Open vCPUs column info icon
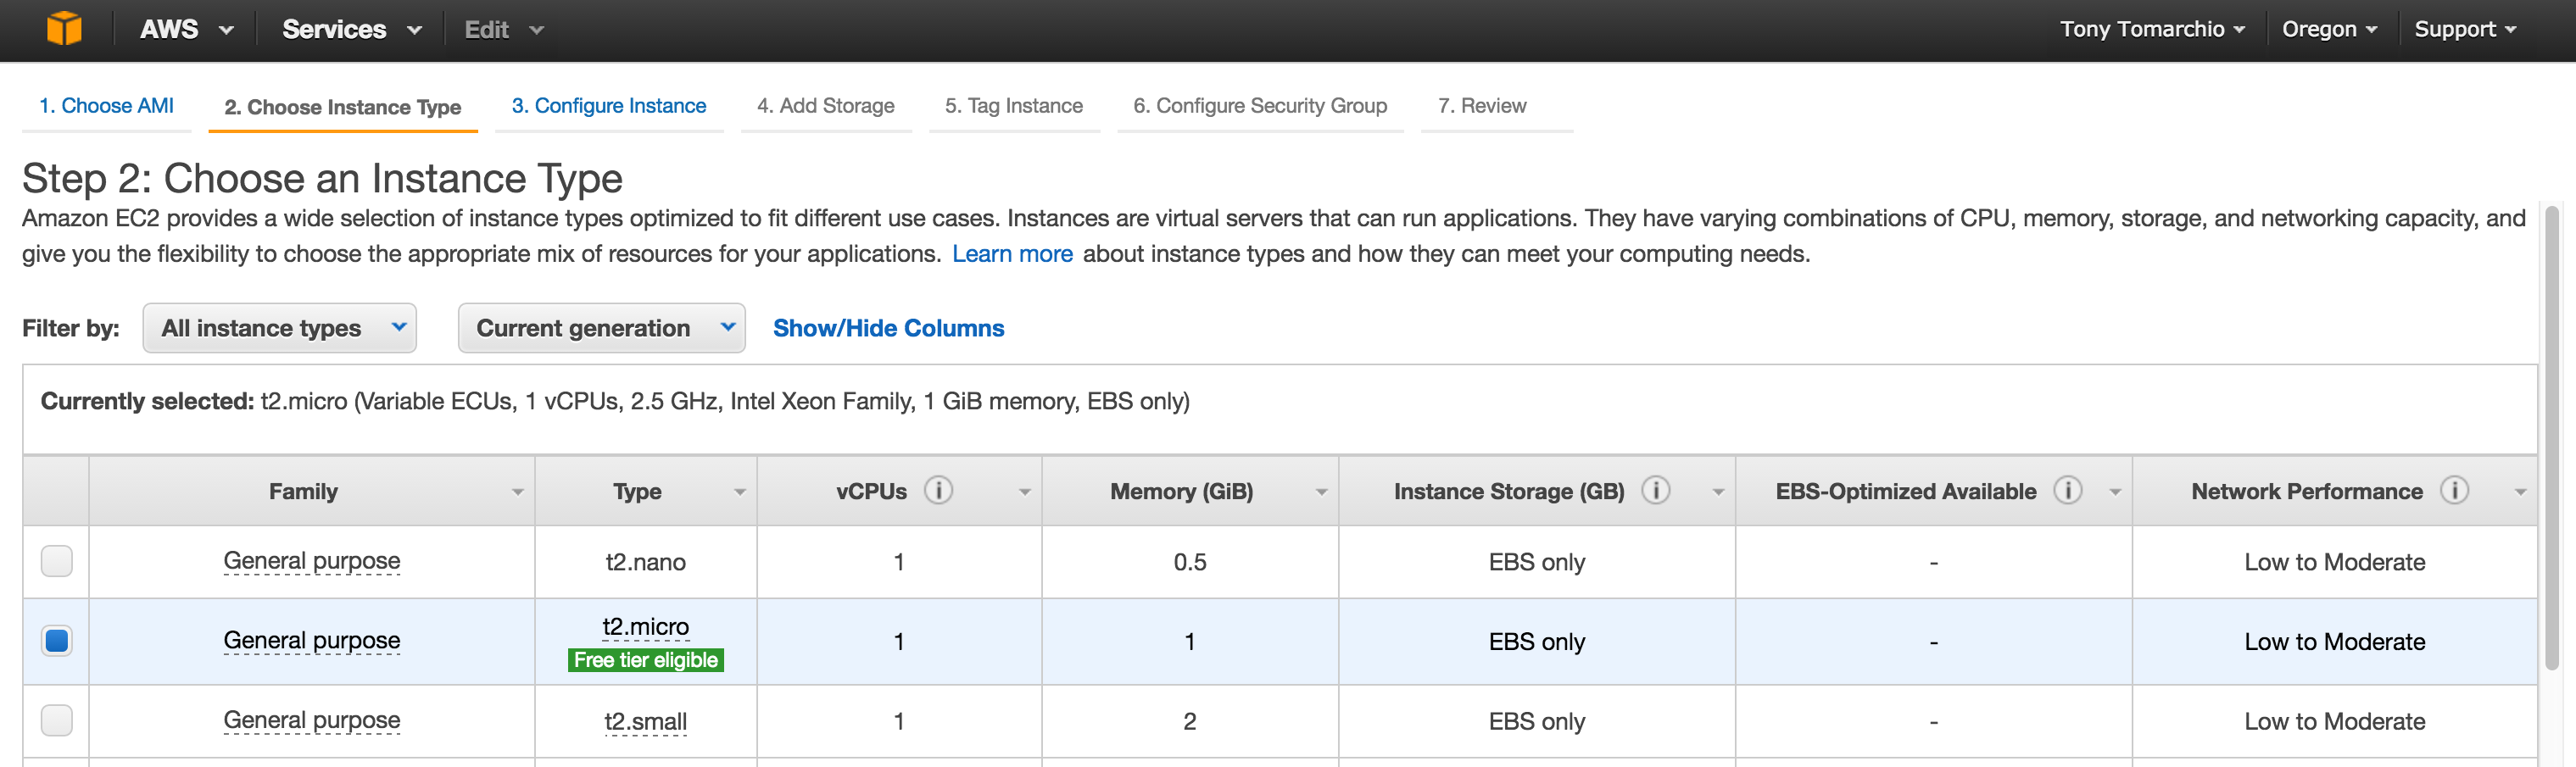The width and height of the screenshot is (2576, 767). tap(938, 490)
